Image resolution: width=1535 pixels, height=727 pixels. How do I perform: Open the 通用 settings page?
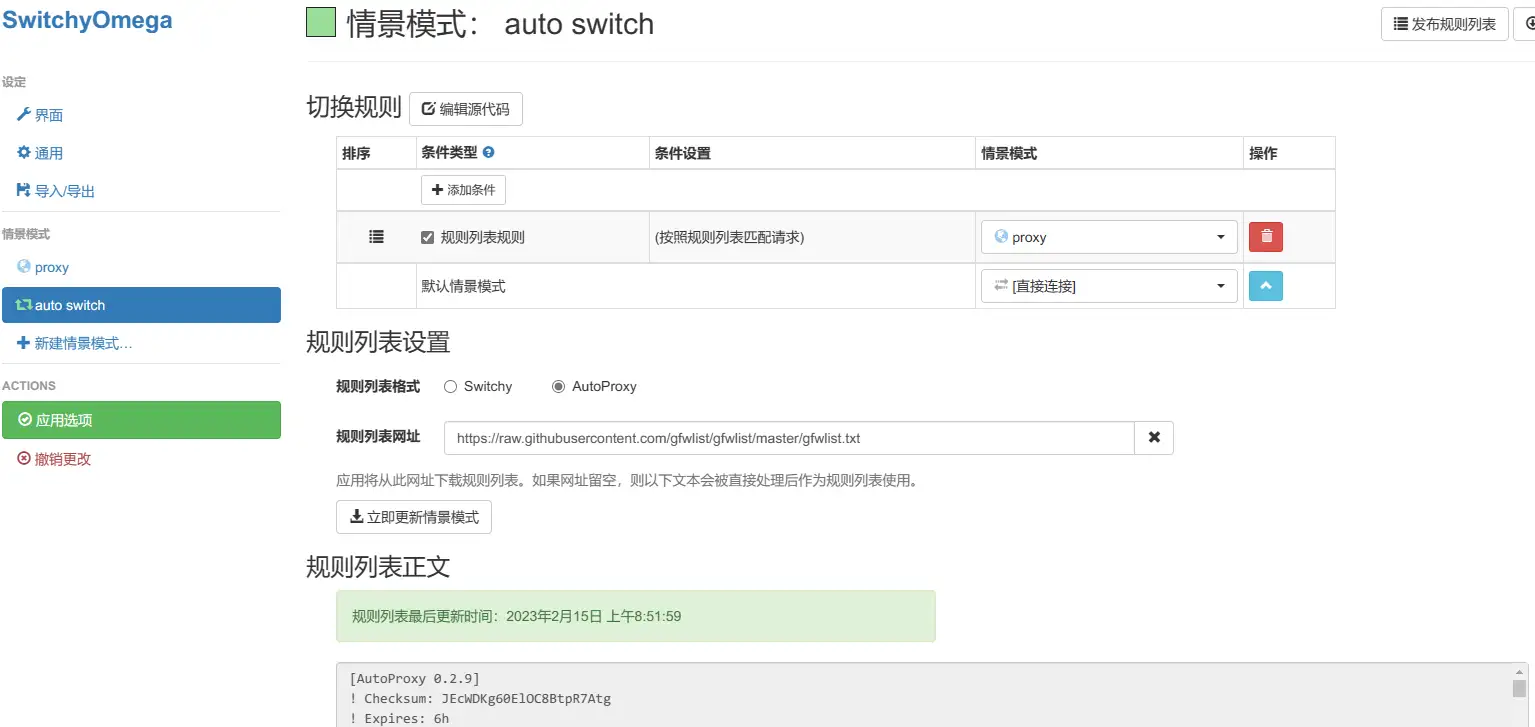[x=45, y=152]
